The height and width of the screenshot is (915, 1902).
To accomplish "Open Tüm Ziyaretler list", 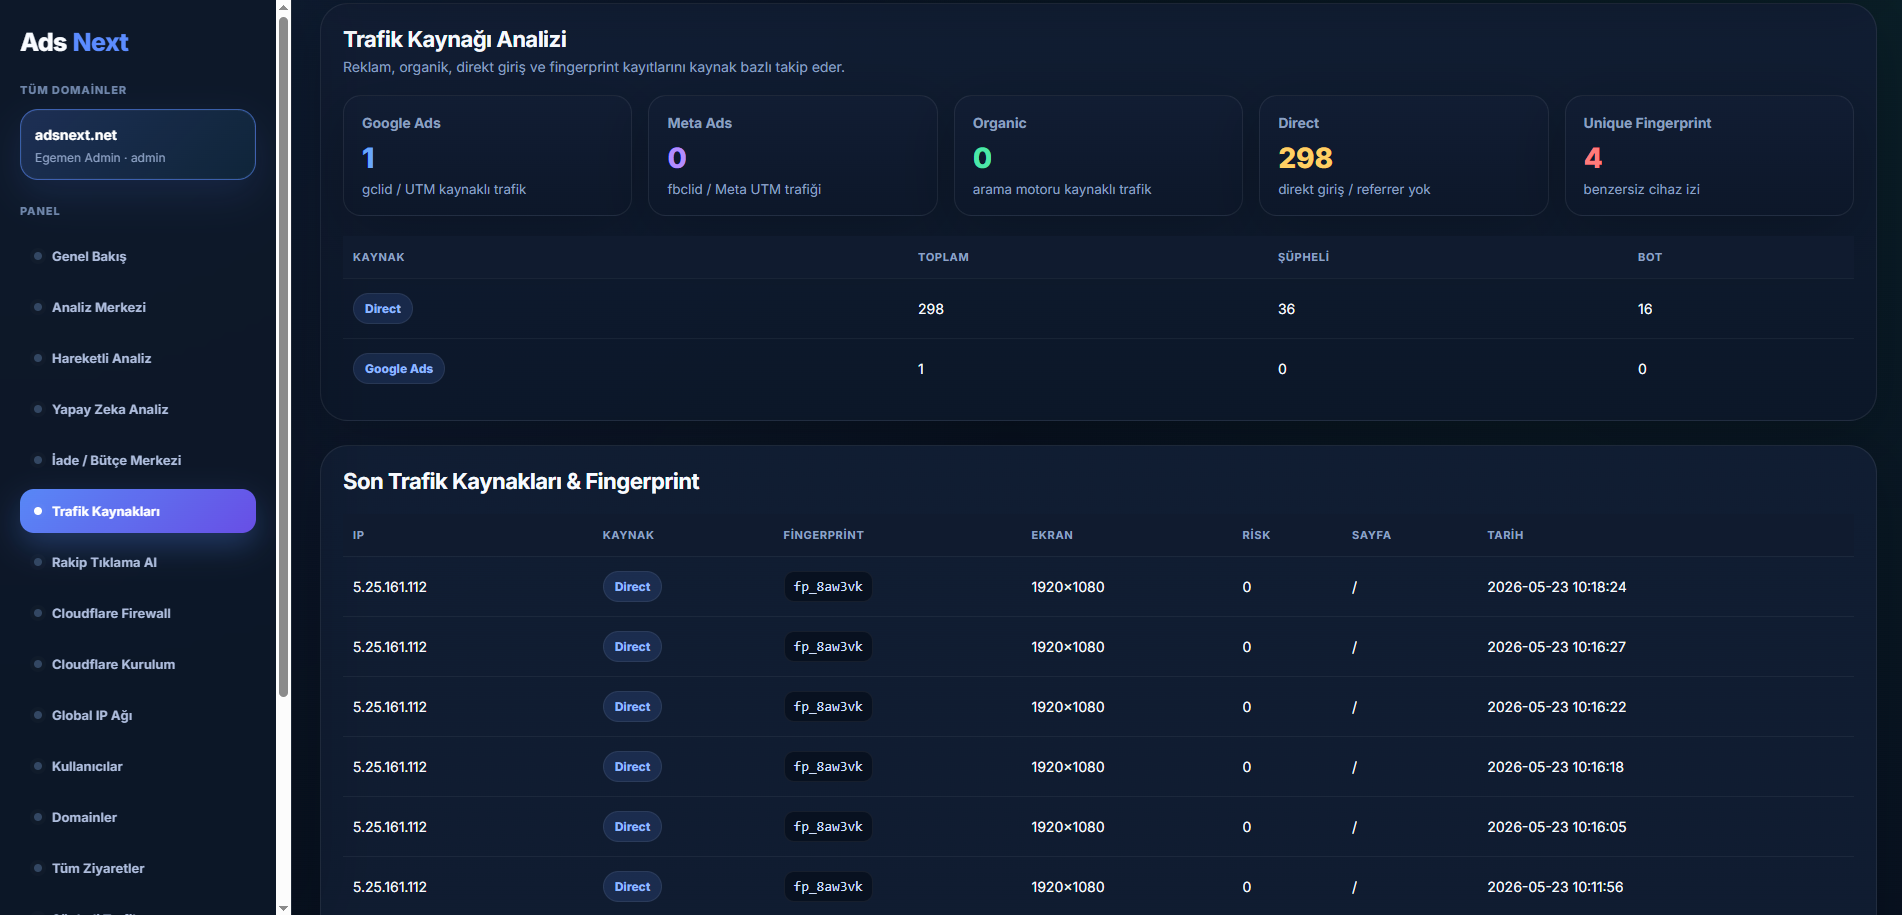I will (x=138, y=868).
